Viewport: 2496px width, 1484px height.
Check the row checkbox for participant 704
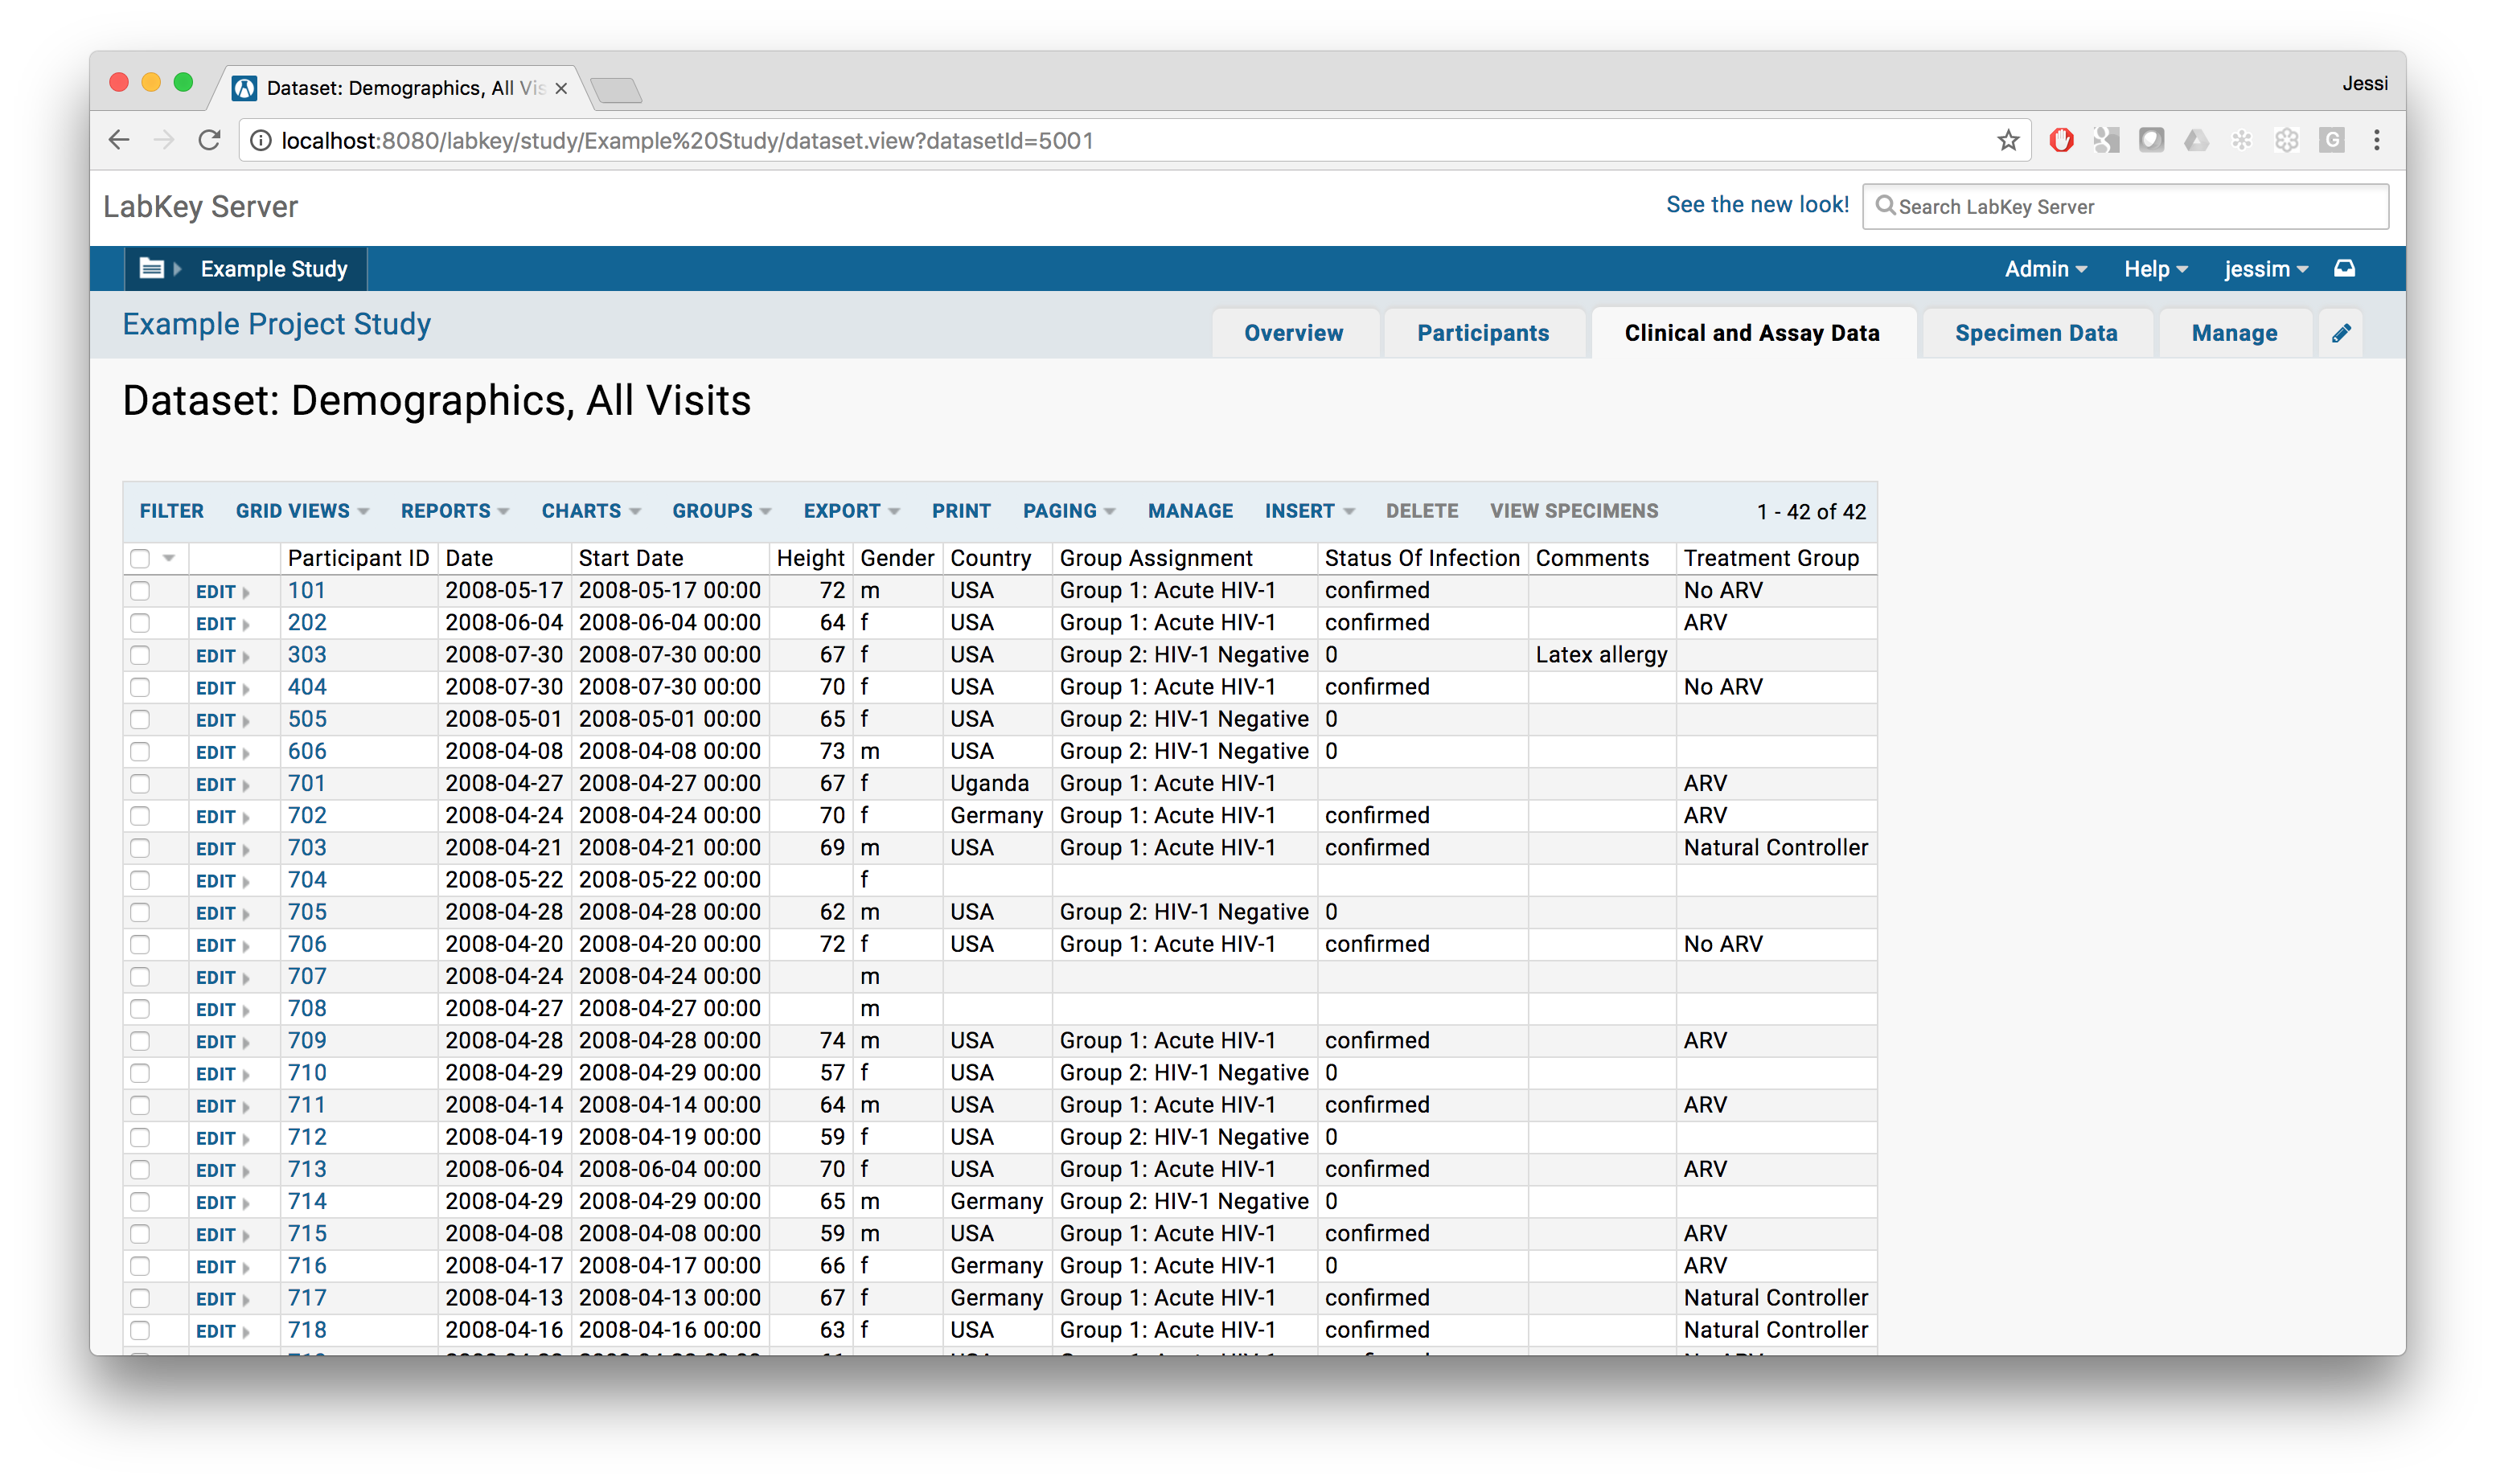click(140, 880)
